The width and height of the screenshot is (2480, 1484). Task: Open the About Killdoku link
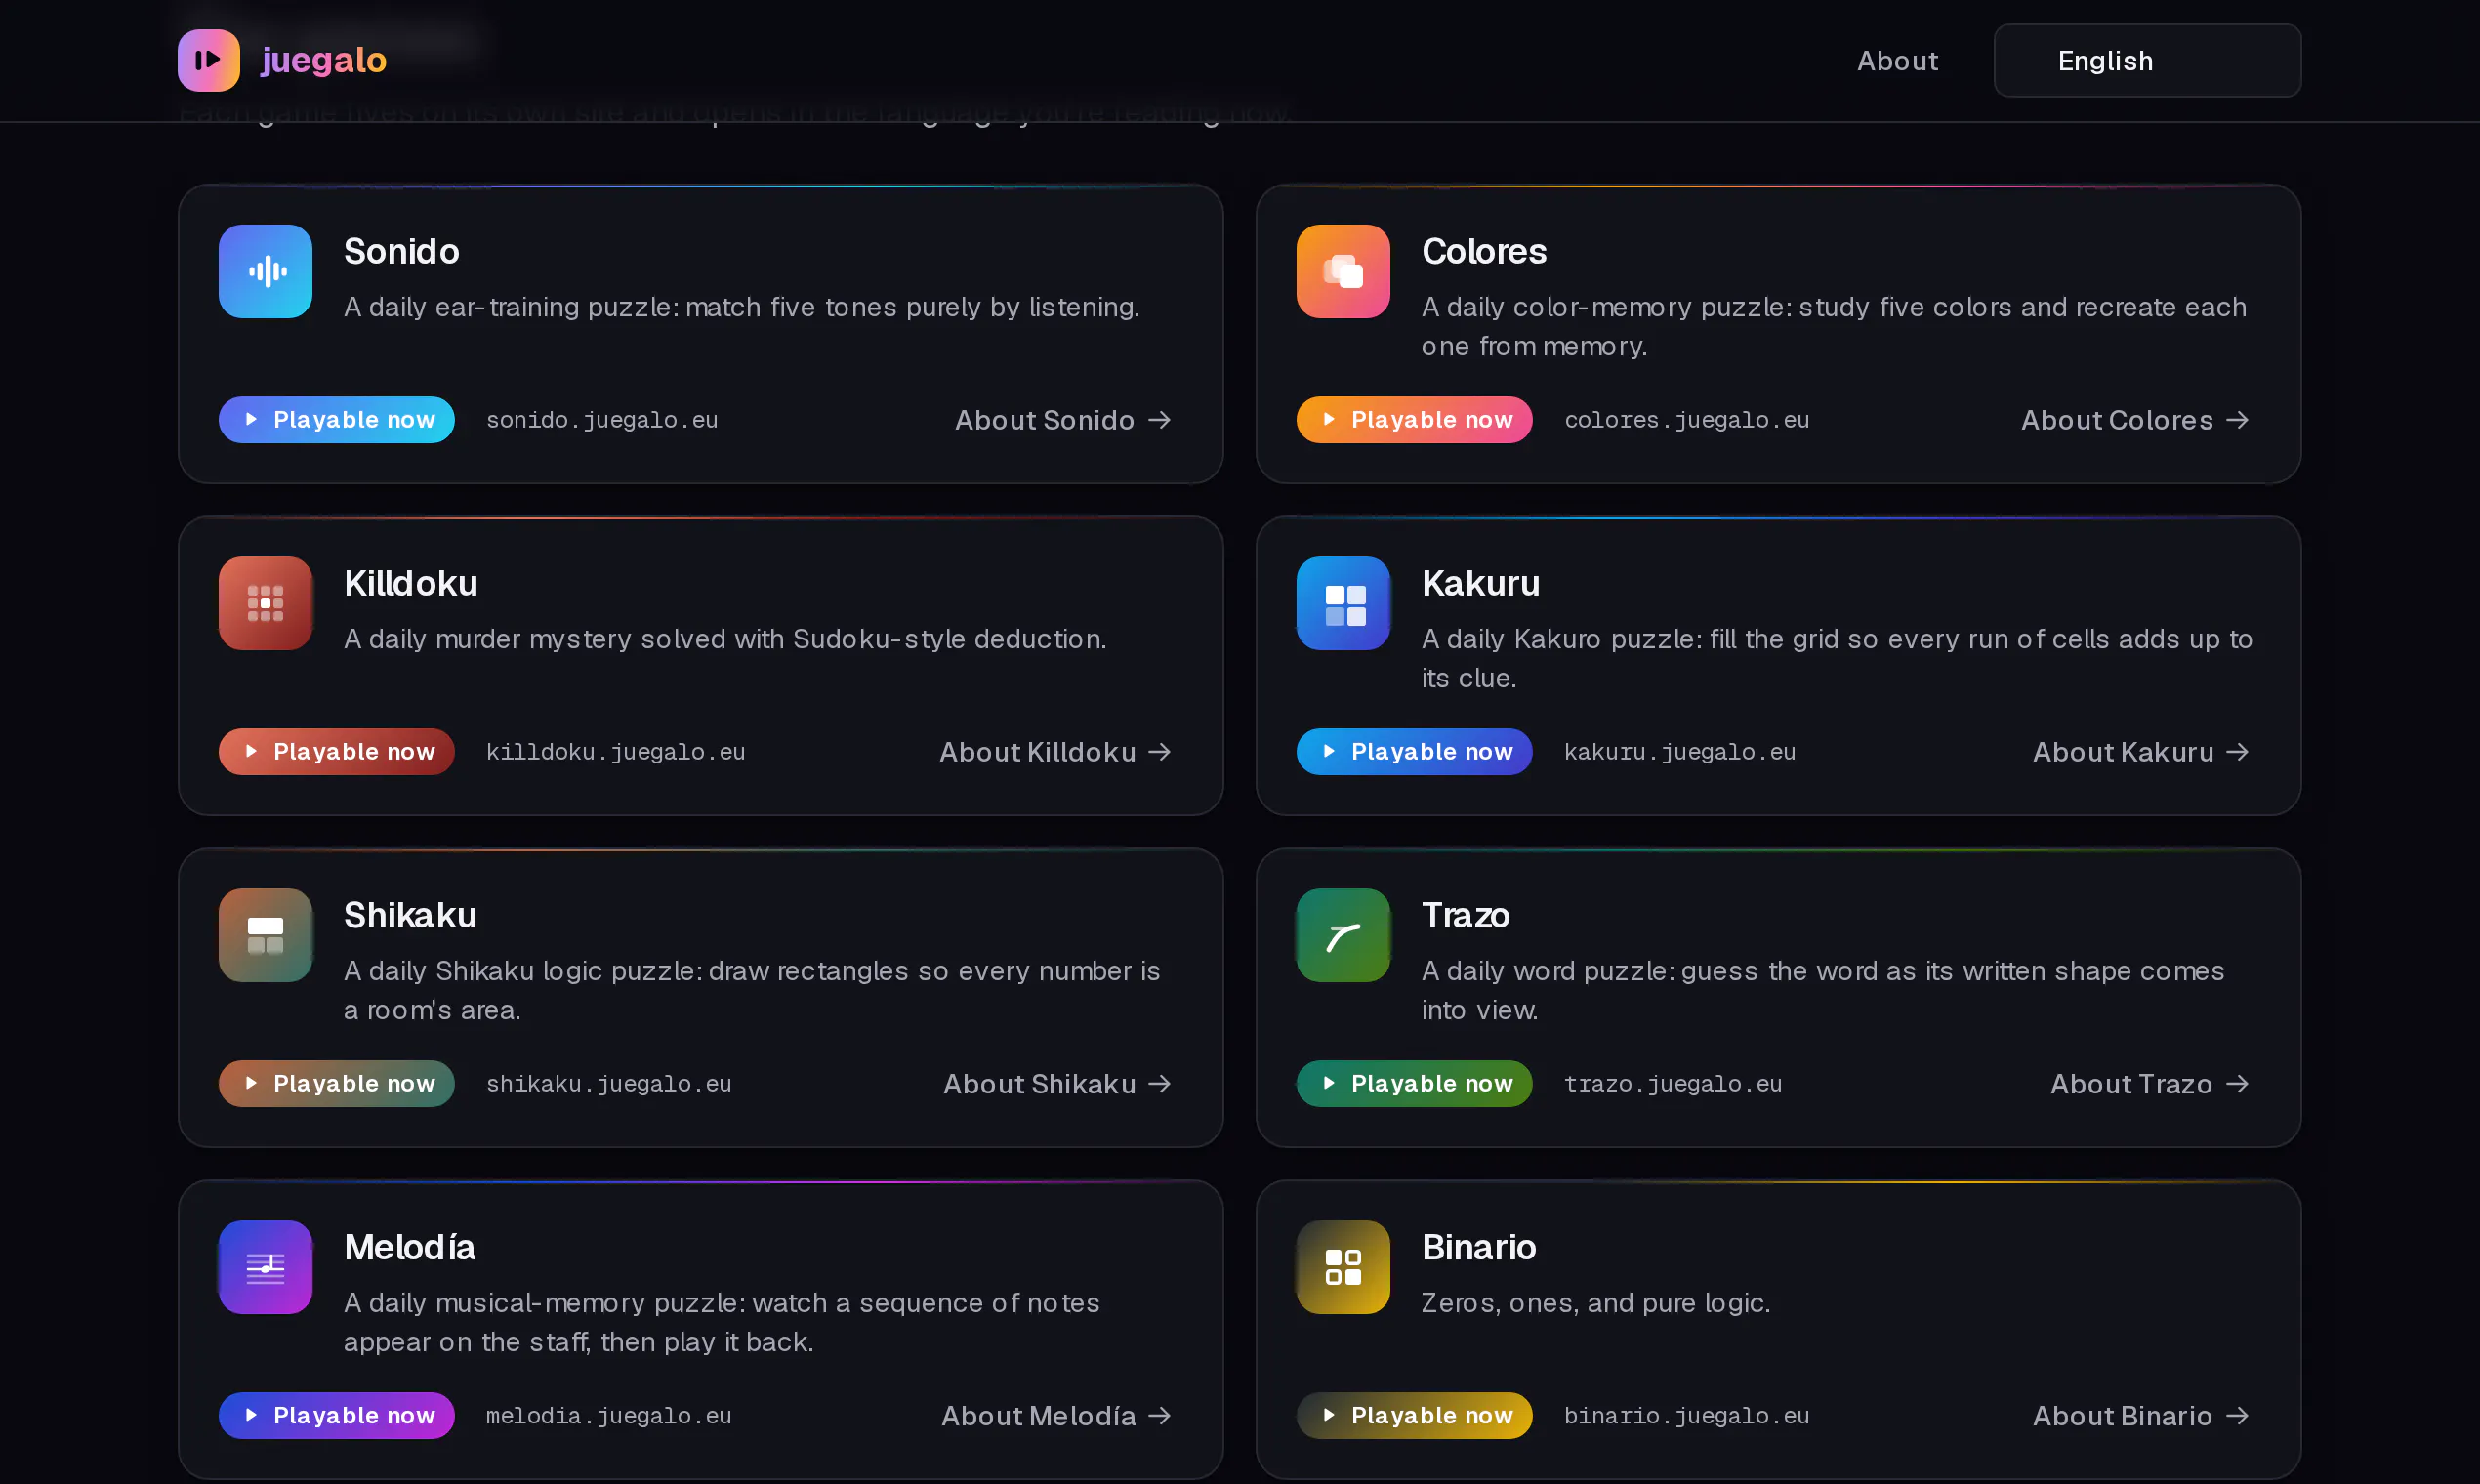(x=1055, y=752)
